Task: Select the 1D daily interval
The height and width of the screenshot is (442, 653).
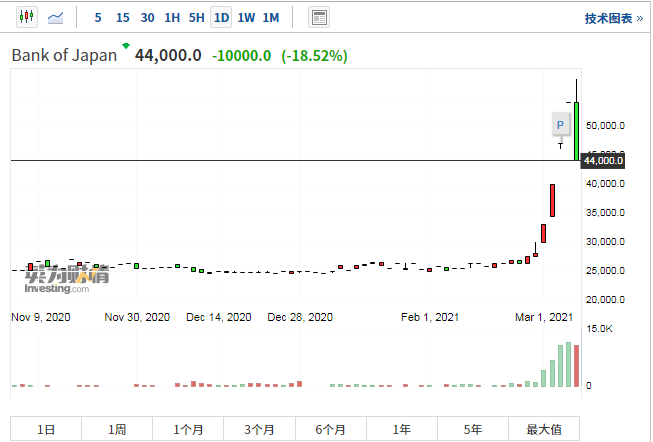Action: coord(221,17)
